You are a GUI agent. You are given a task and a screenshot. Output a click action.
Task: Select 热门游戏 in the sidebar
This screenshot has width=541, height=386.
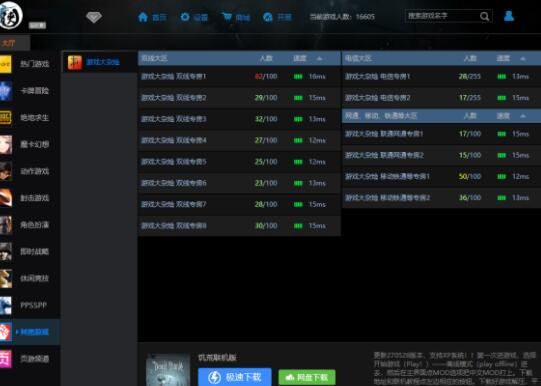pyautogui.click(x=35, y=64)
